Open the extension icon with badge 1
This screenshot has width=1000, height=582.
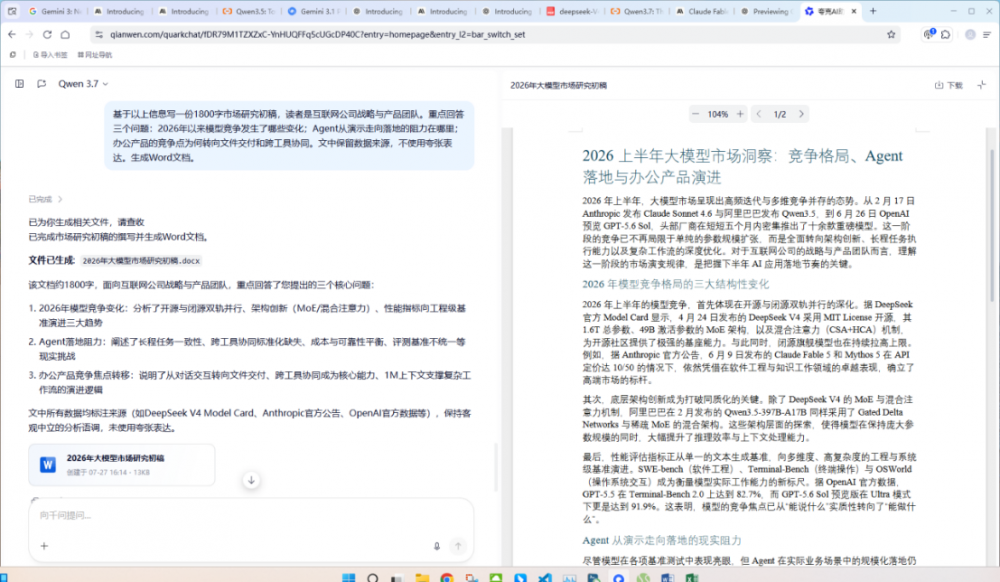[929, 34]
